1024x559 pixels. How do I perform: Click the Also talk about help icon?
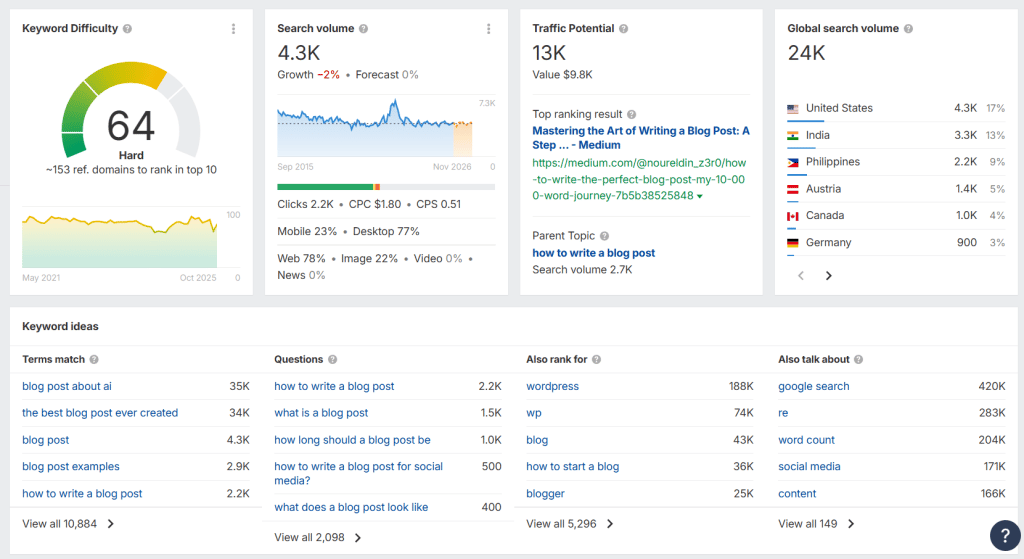pyautogui.click(x=858, y=359)
